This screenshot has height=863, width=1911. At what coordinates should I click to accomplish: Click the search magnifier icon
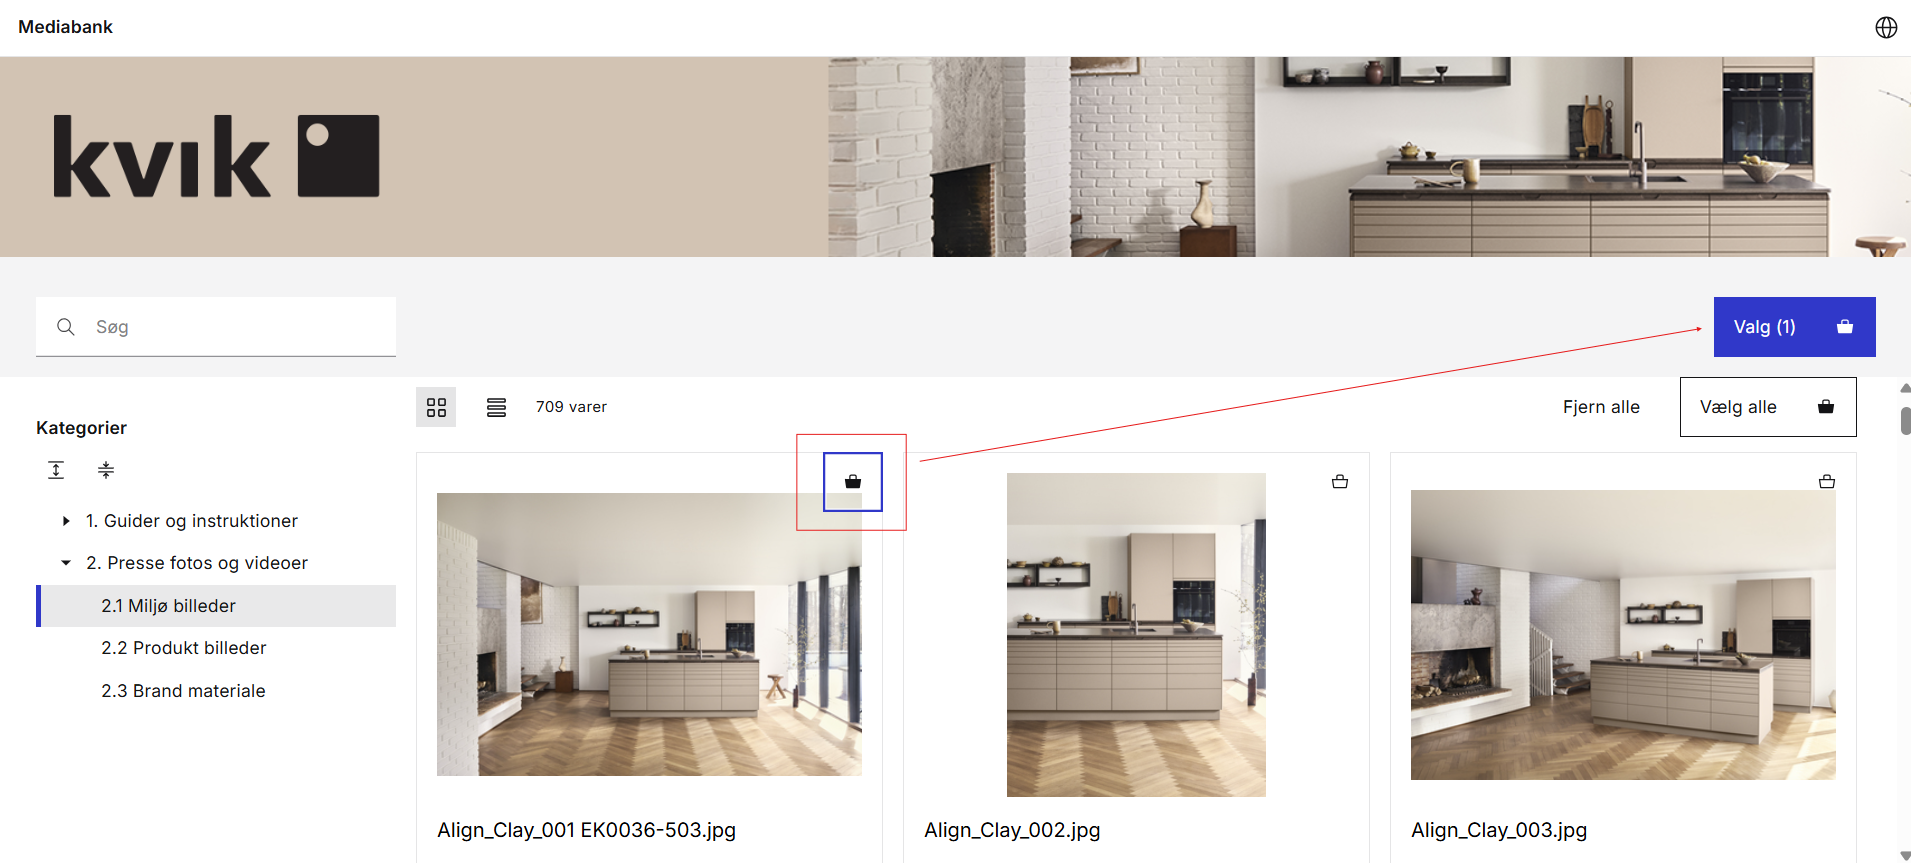[x=66, y=327]
